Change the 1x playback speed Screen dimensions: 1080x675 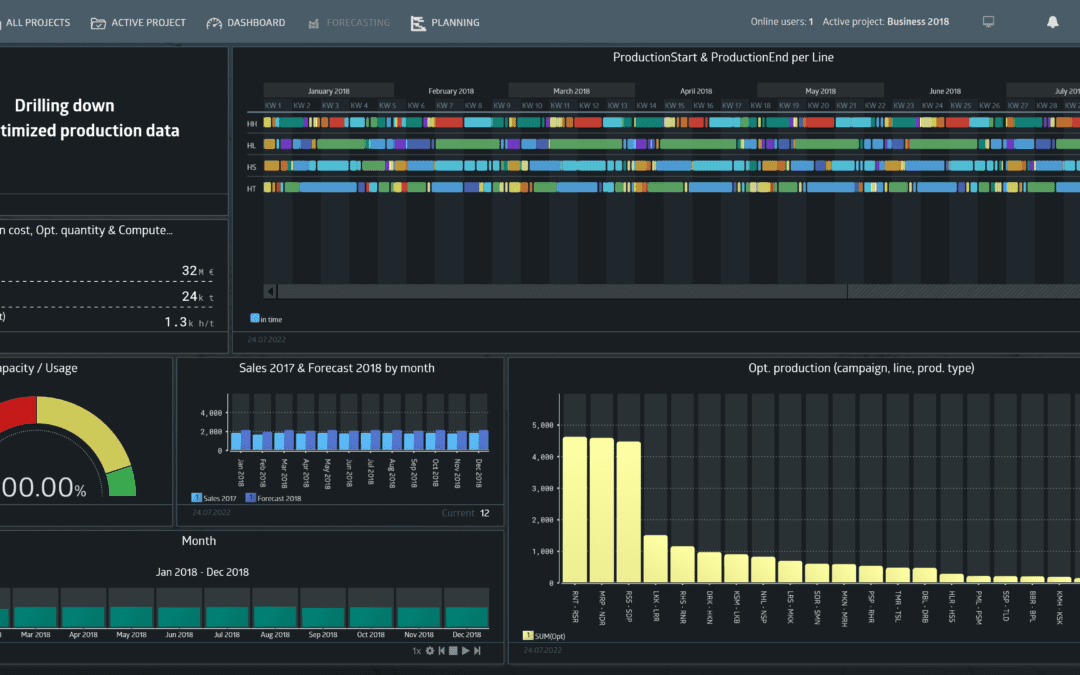417,651
